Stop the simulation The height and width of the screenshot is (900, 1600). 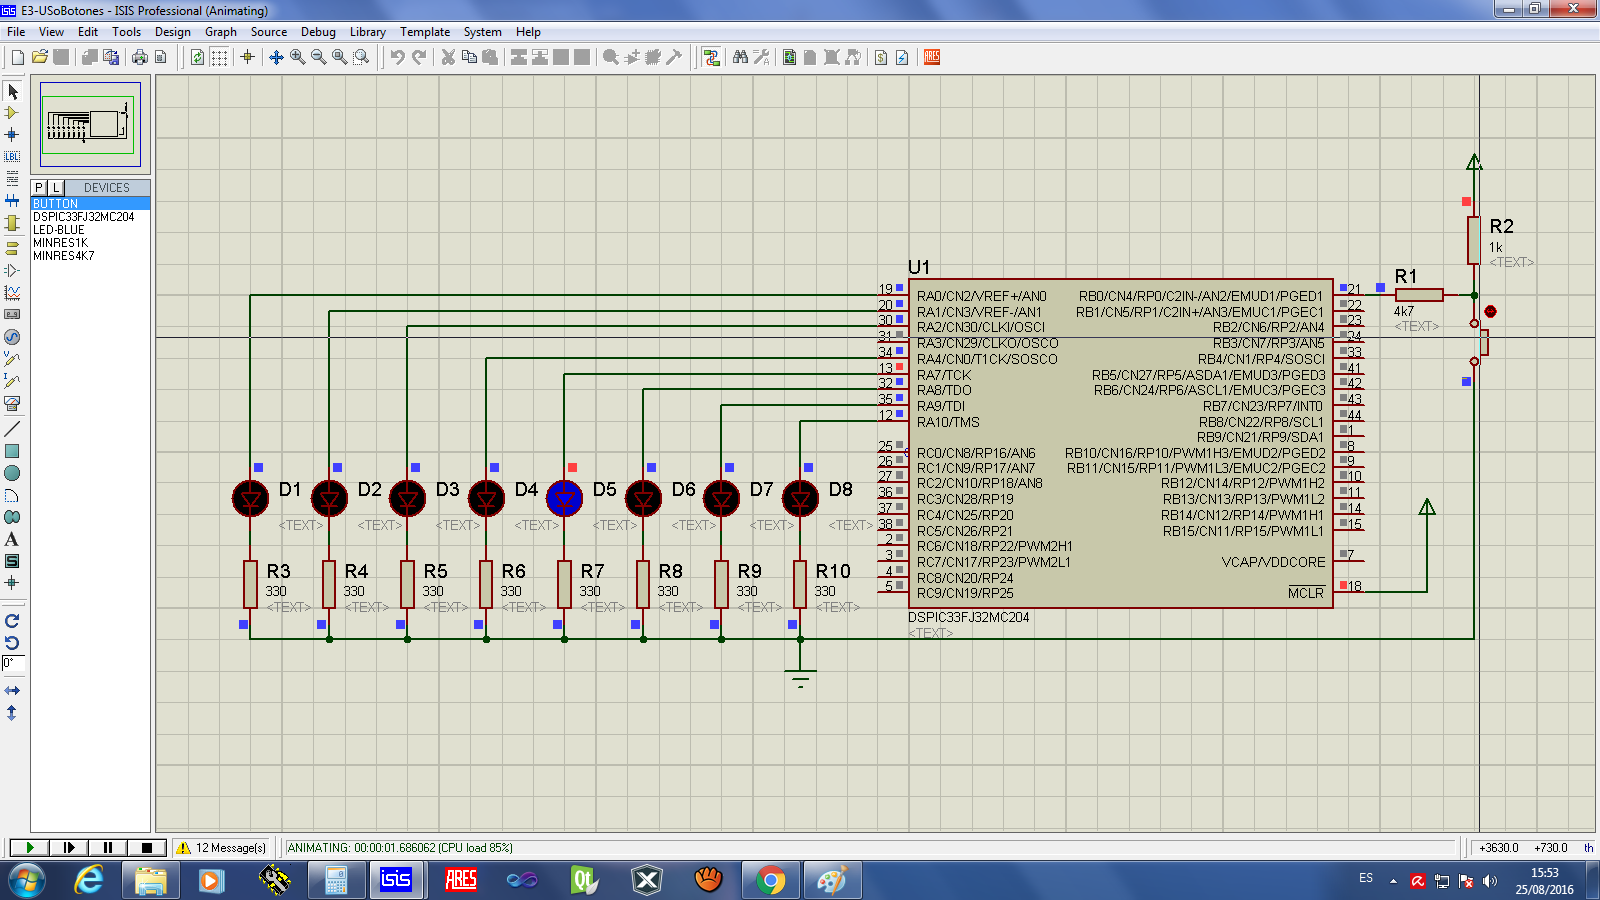(x=146, y=847)
